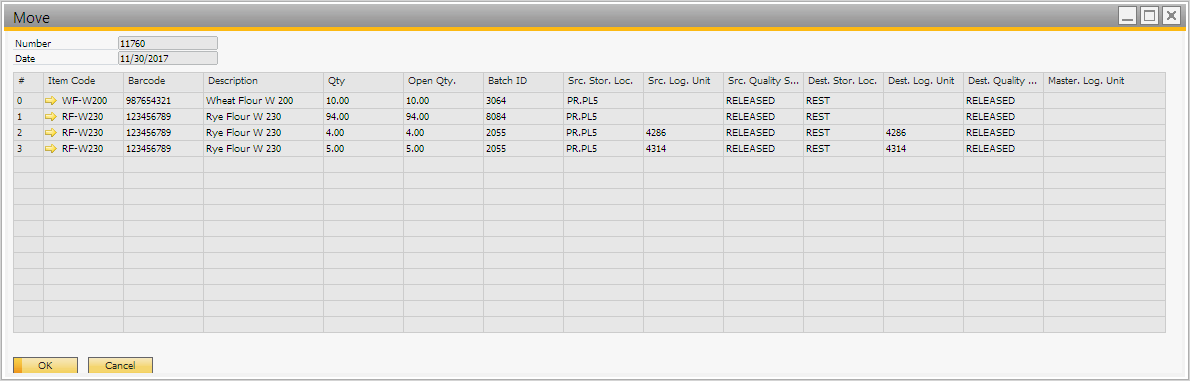Image resolution: width=1190 pixels, height=381 pixels.
Task: Click the Qty column header
Action: (x=363, y=81)
